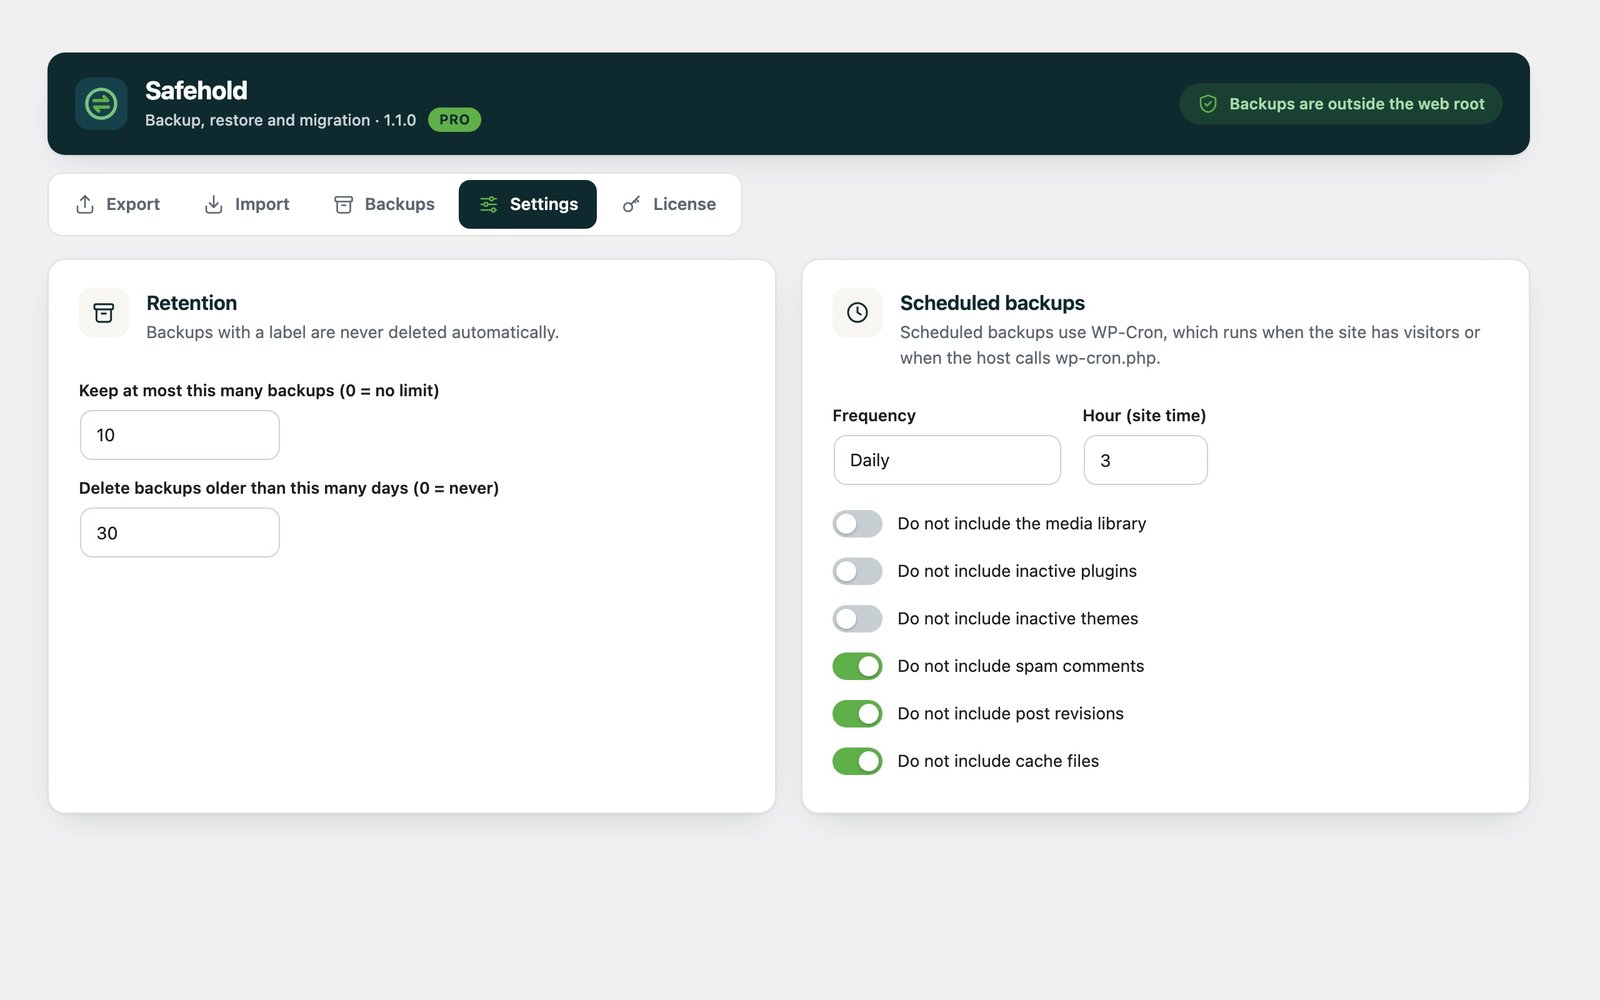This screenshot has height=1000, width=1600.
Task: Click the 'Scheduled backups' heading
Action: coord(992,303)
